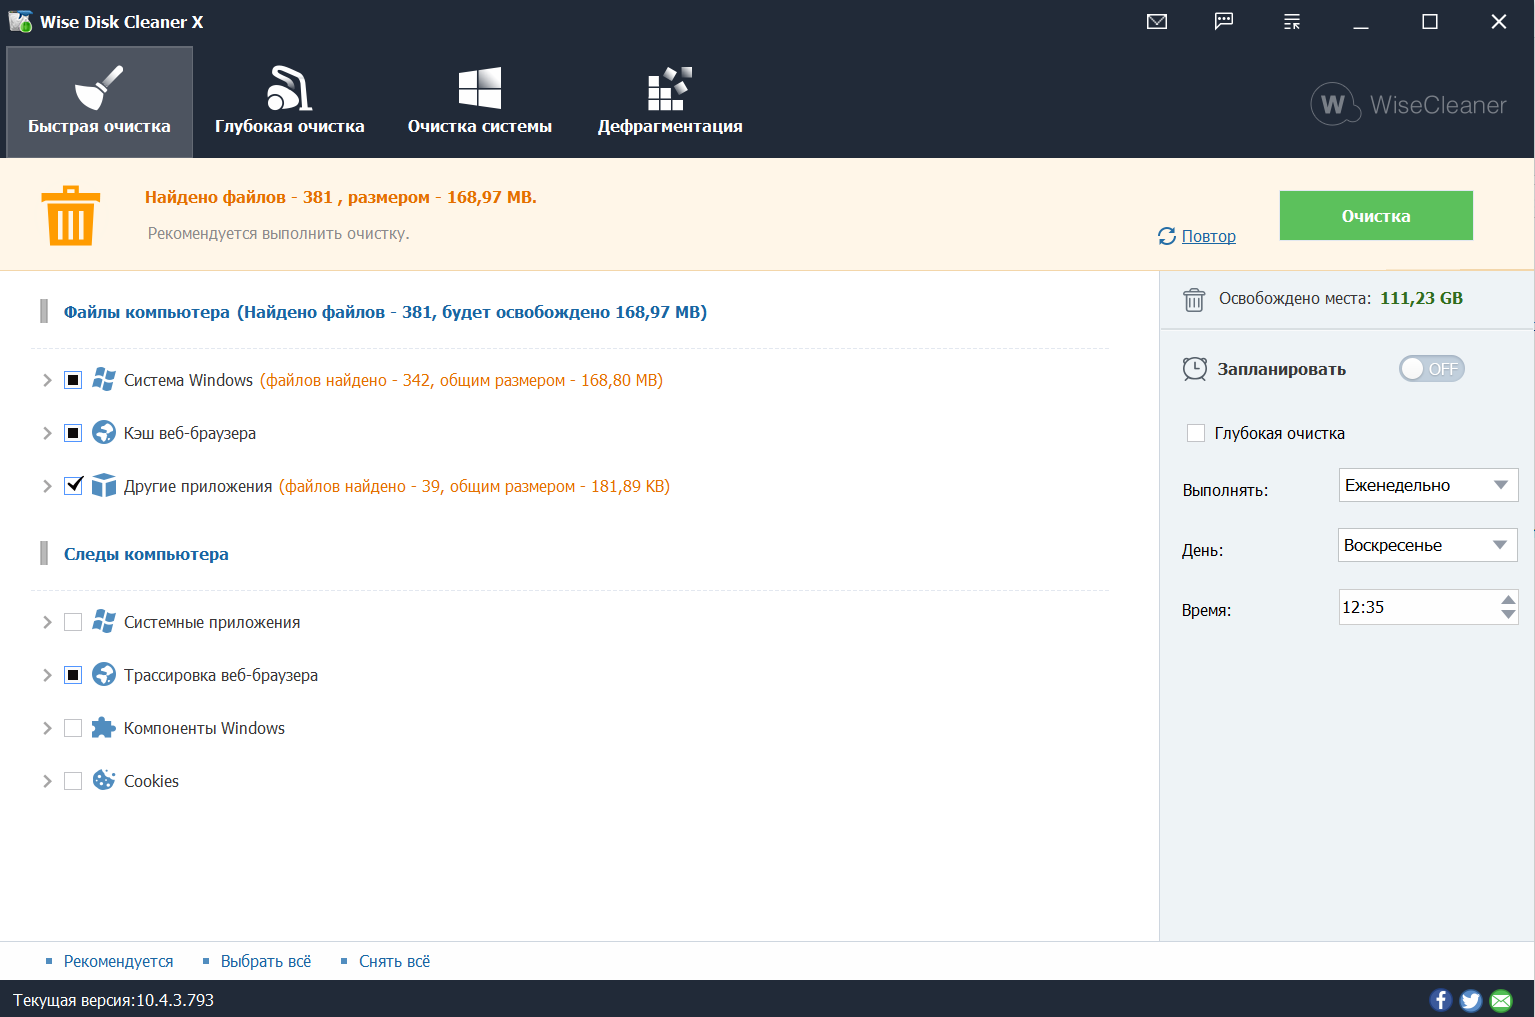Check the Cookies checkbox

coord(73,781)
